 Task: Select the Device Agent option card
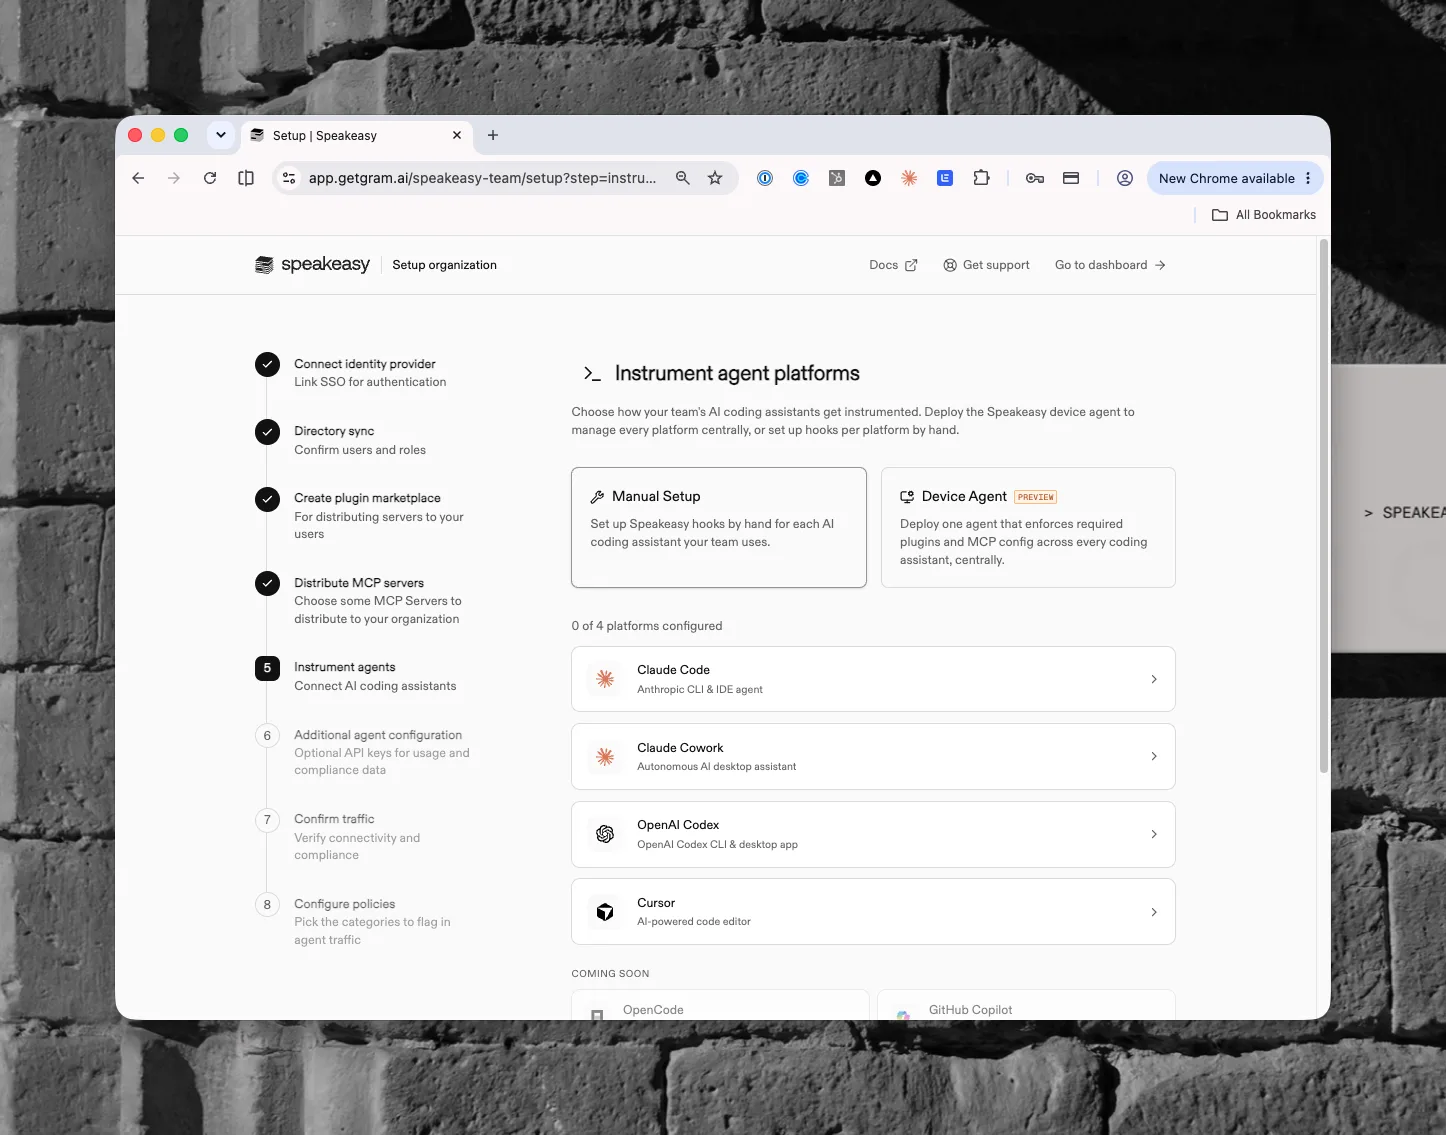[1028, 527]
